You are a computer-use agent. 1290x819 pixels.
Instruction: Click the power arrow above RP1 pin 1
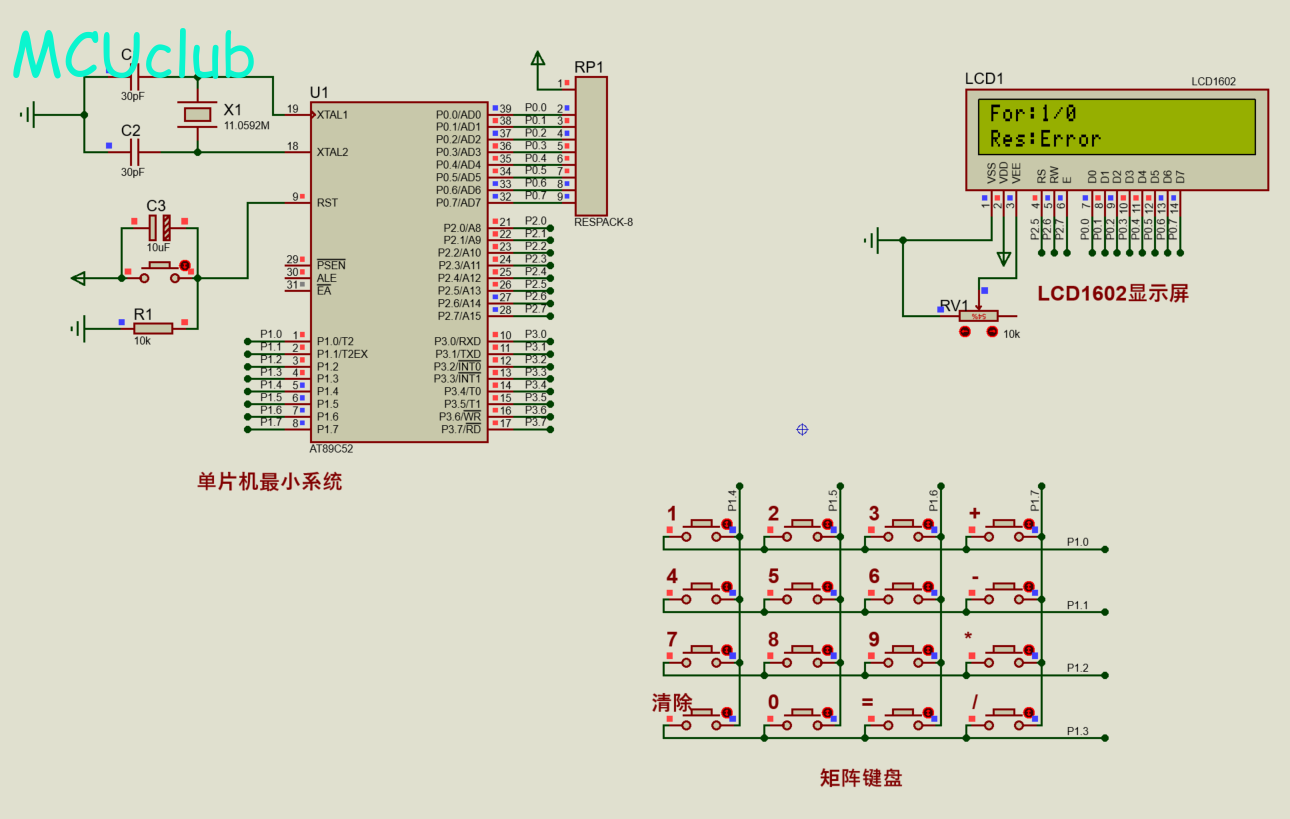[537, 60]
